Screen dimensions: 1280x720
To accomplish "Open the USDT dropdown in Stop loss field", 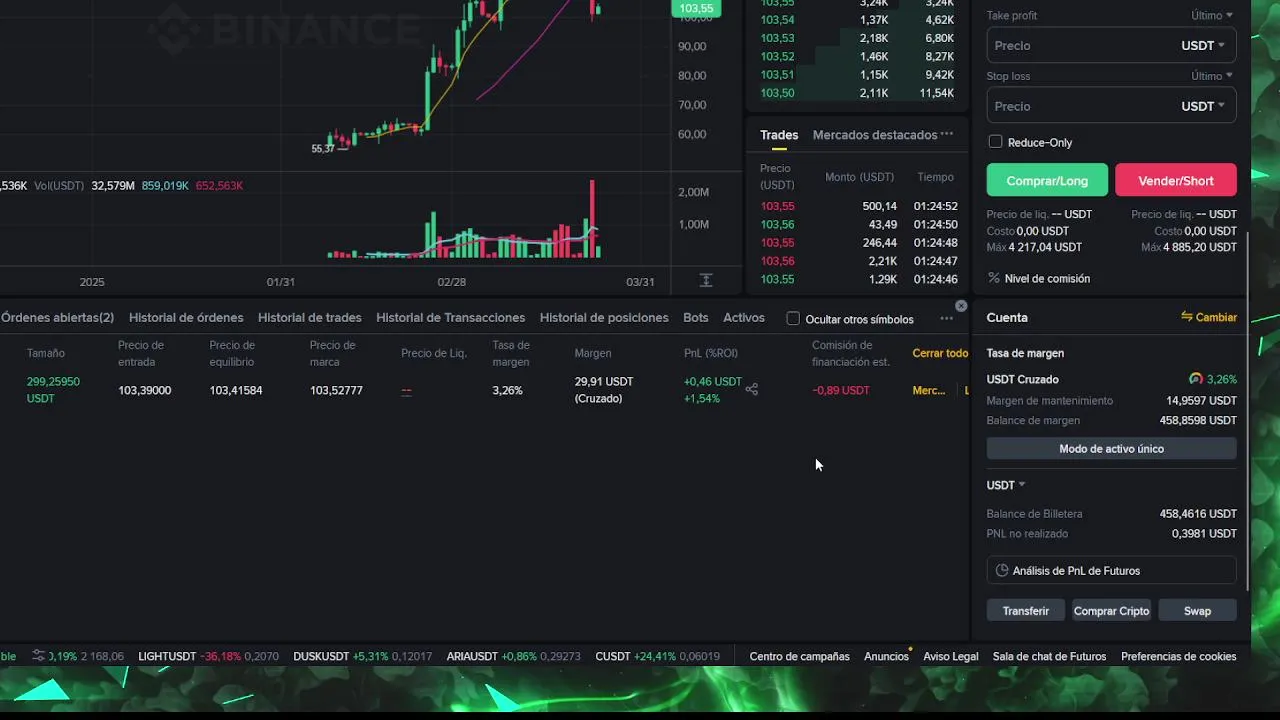I will coord(1203,106).
